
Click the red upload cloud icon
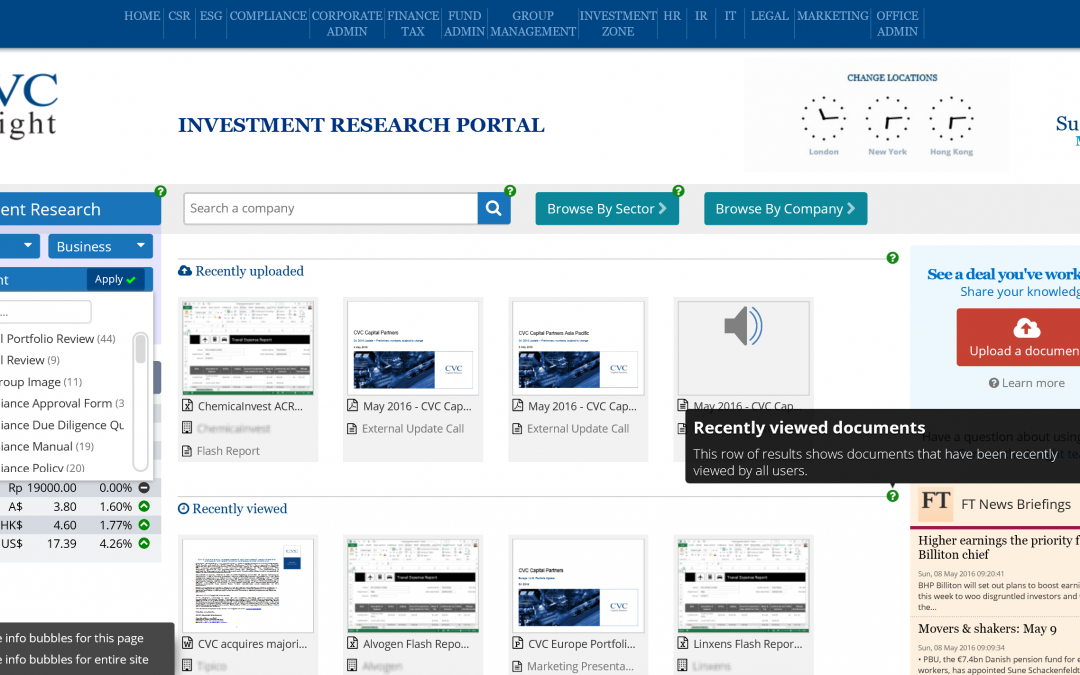1026,328
